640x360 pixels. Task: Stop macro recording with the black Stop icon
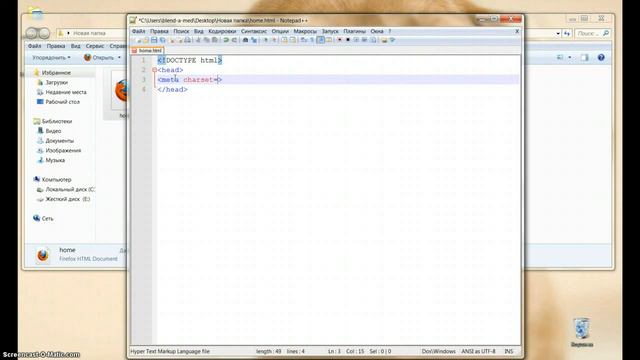click(348, 40)
